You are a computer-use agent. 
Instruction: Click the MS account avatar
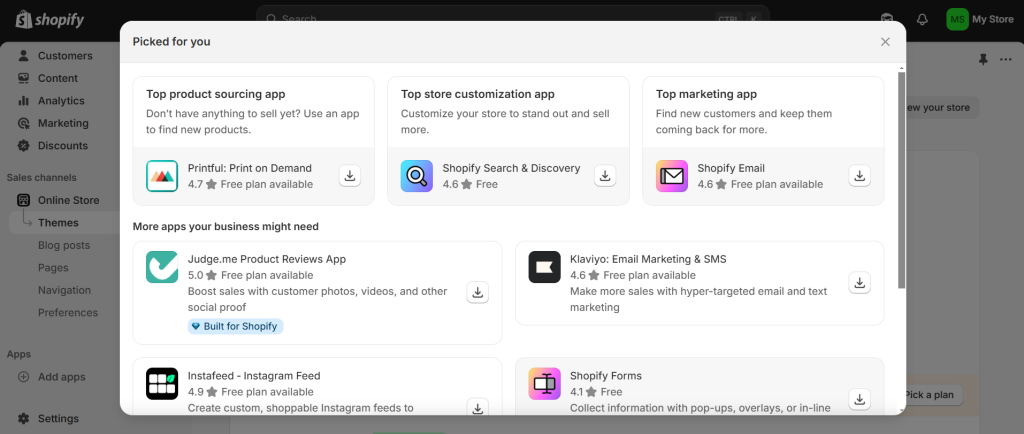pyautogui.click(x=957, y=20)
